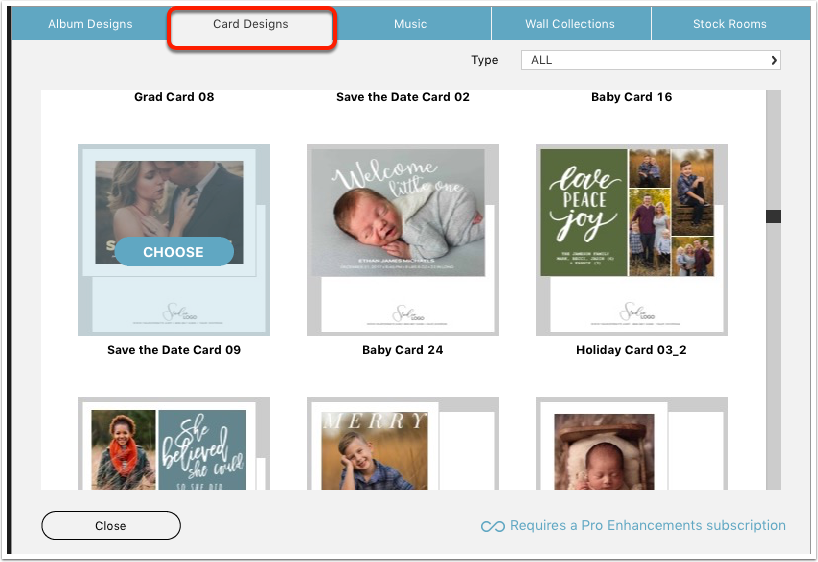
Task: Click the CHOOSE button on Save the Date Card 09
Action: [x=174, y=252]
